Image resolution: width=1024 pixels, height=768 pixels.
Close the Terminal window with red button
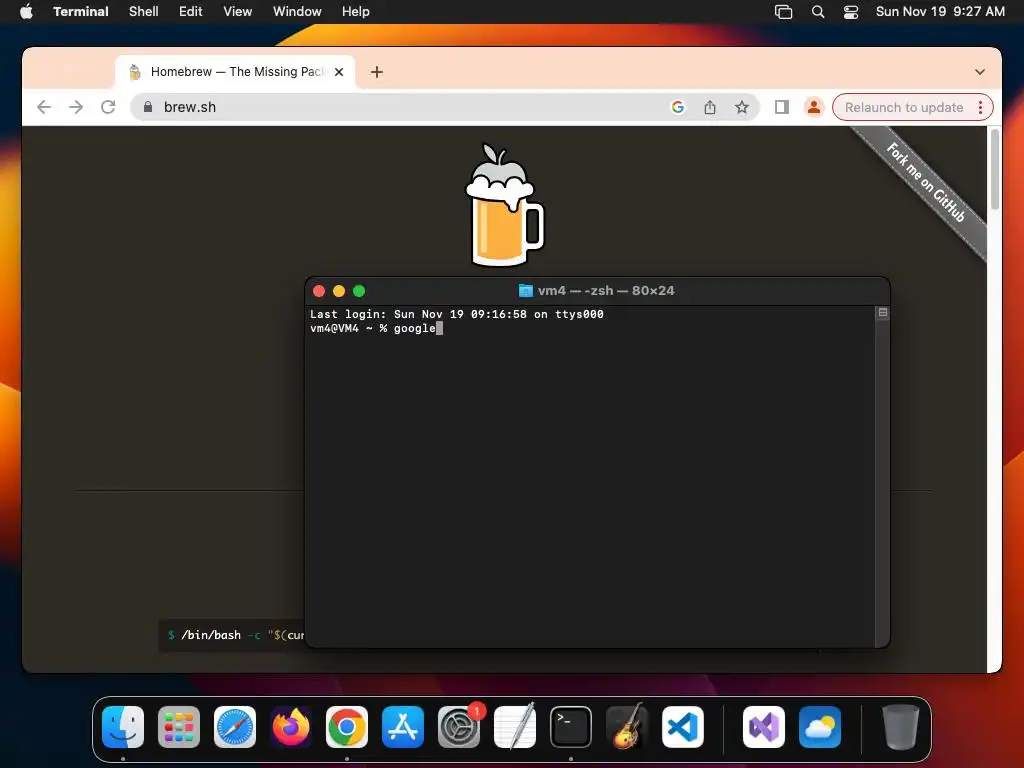point(319,291)
